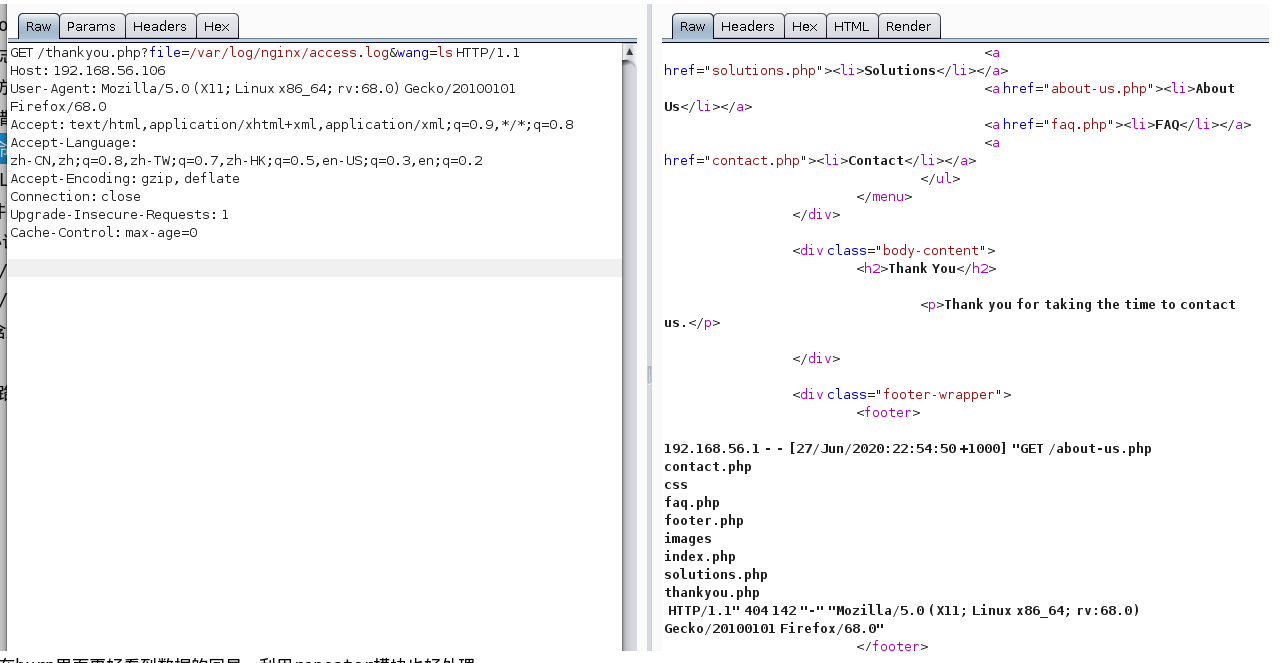This screenshot has width=1281, height=663.
Task: Click images in the ls output
Action: [688, 539]
